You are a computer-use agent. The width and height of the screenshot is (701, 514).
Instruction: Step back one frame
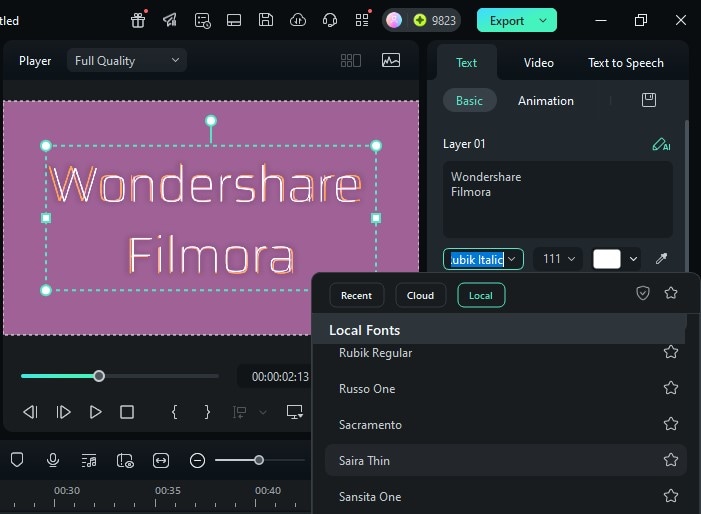30,412
